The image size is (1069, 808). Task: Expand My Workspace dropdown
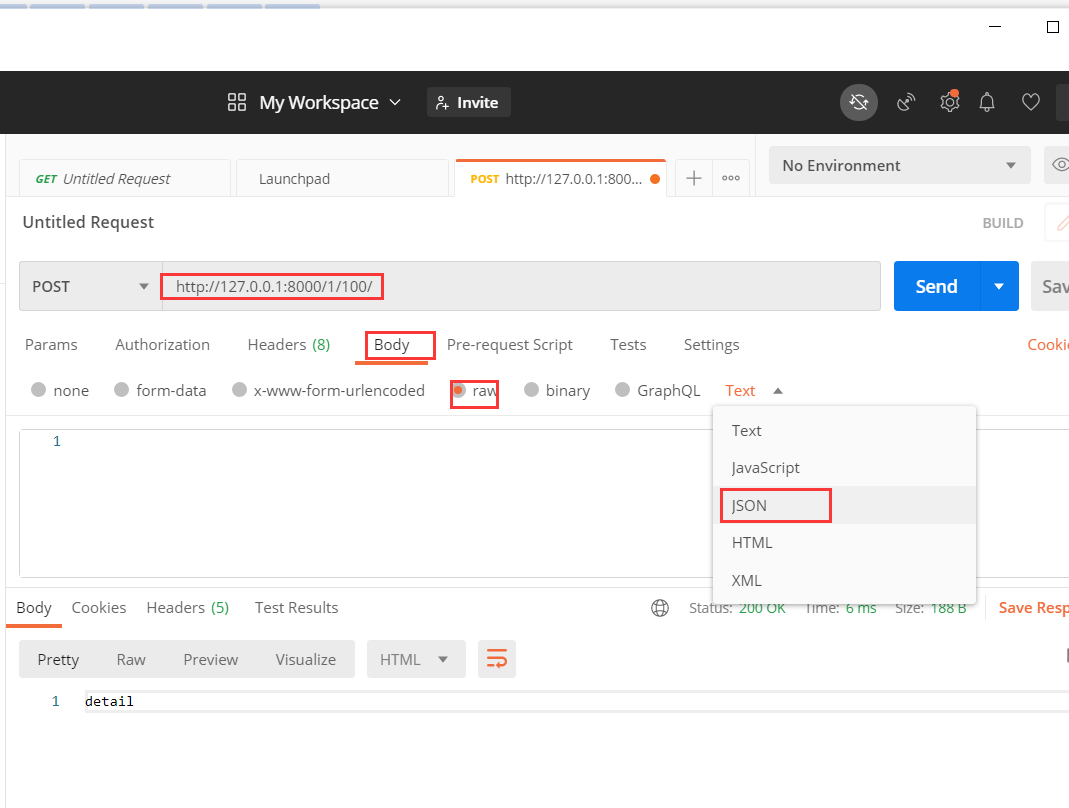click(395, 102)
